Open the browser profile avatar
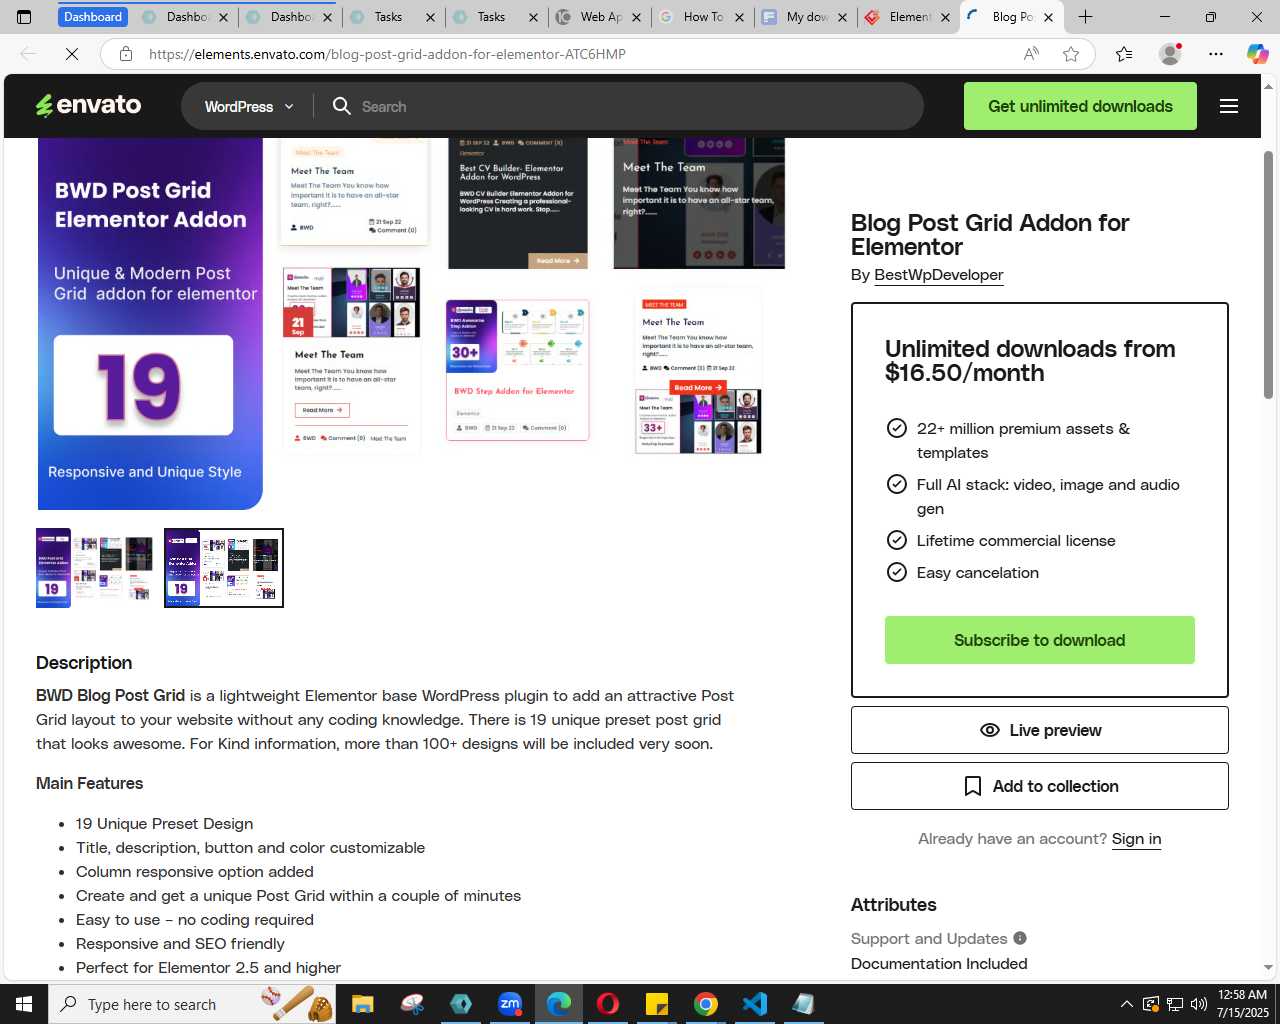The width and height of the screenshot is (1280, 1024). [x=1170, y=54]
